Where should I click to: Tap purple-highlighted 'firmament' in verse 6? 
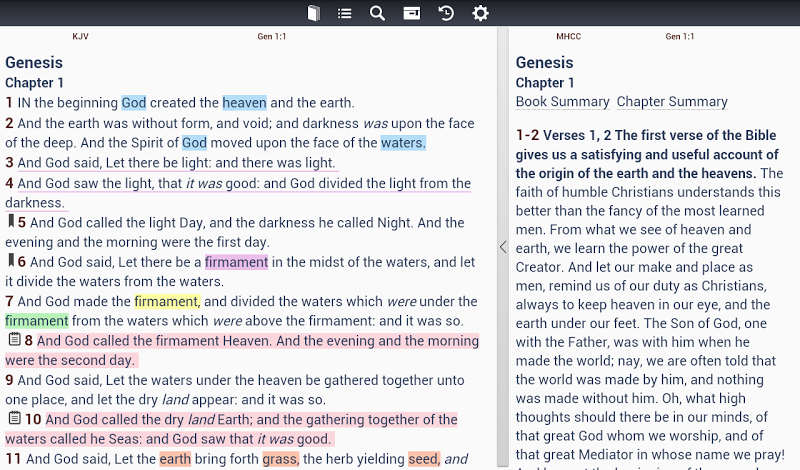click(236, 262)
